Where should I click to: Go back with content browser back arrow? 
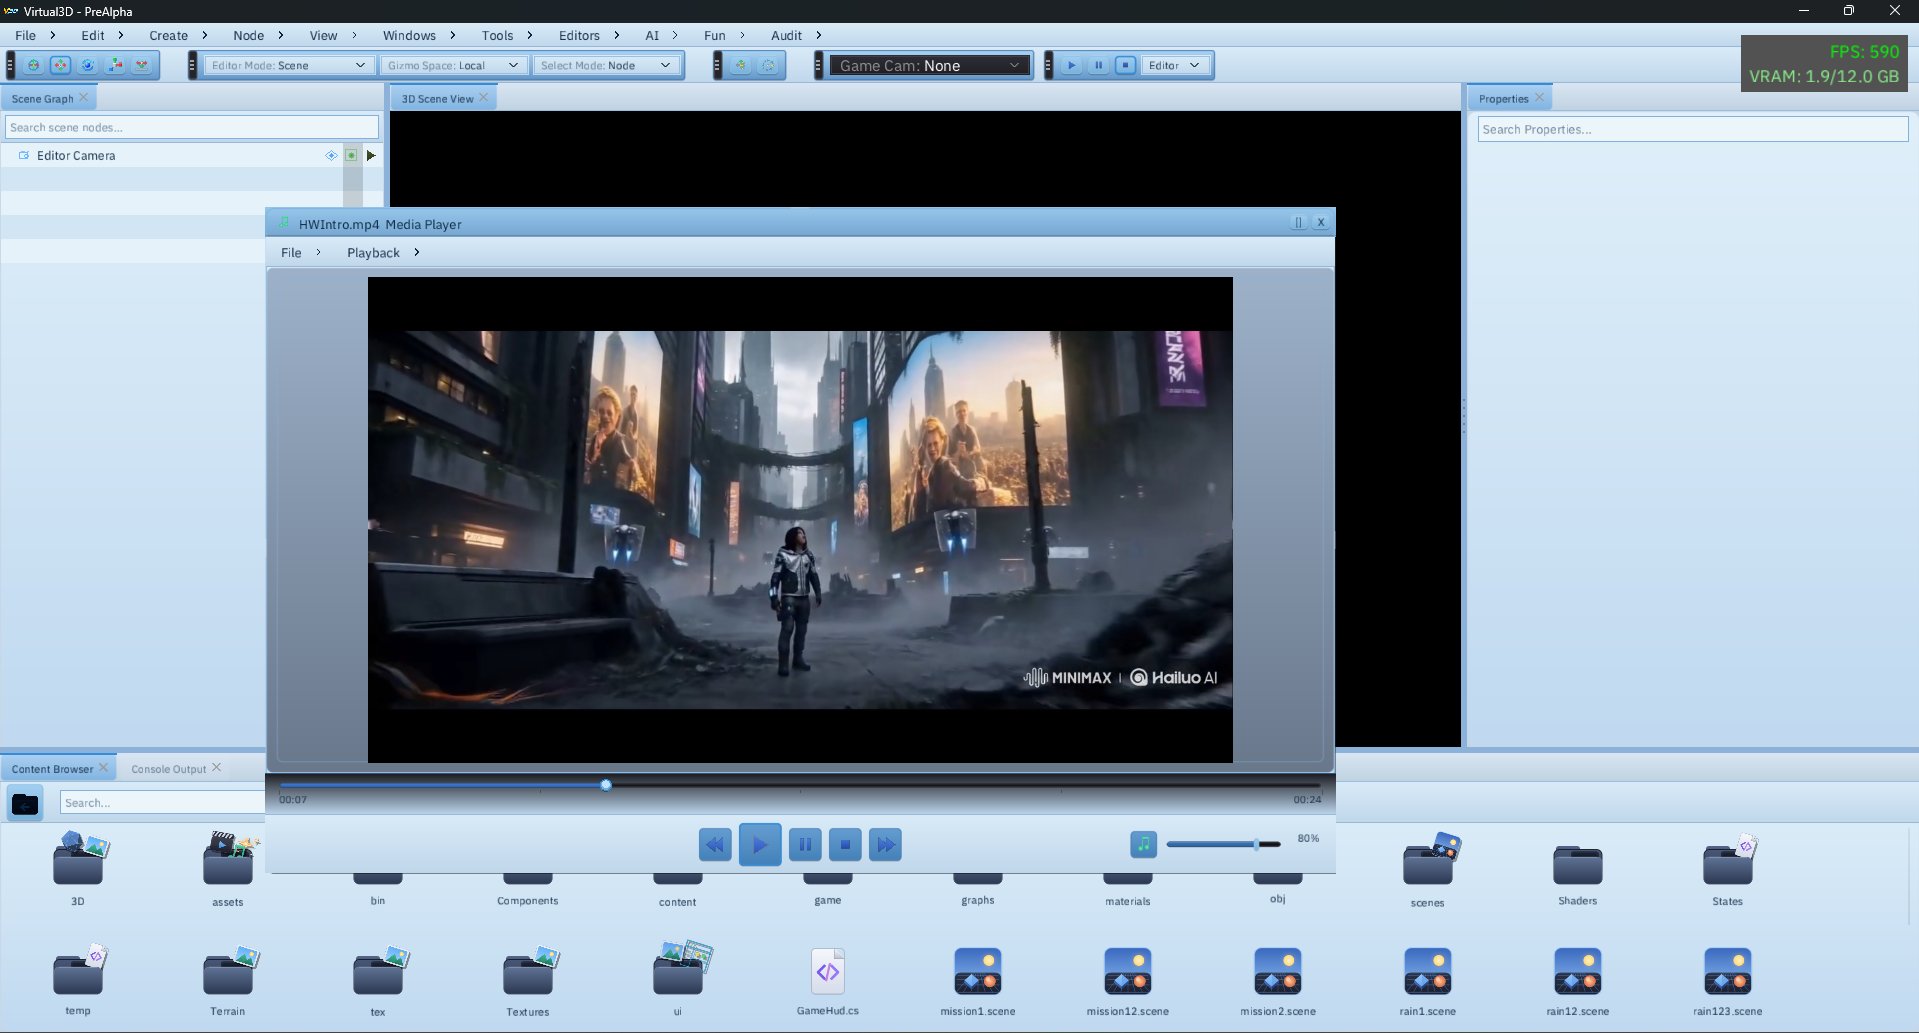coord(25,803)
